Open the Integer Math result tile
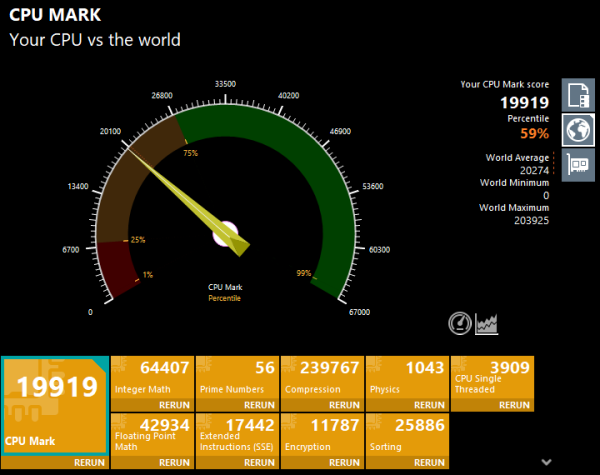600x475 pixels. pos(152,377)
